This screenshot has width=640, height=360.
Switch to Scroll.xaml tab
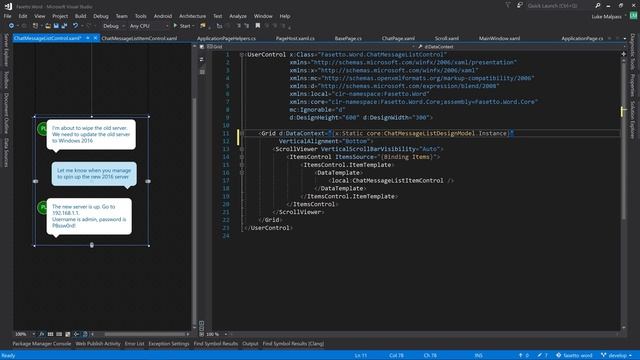(447, 38)
